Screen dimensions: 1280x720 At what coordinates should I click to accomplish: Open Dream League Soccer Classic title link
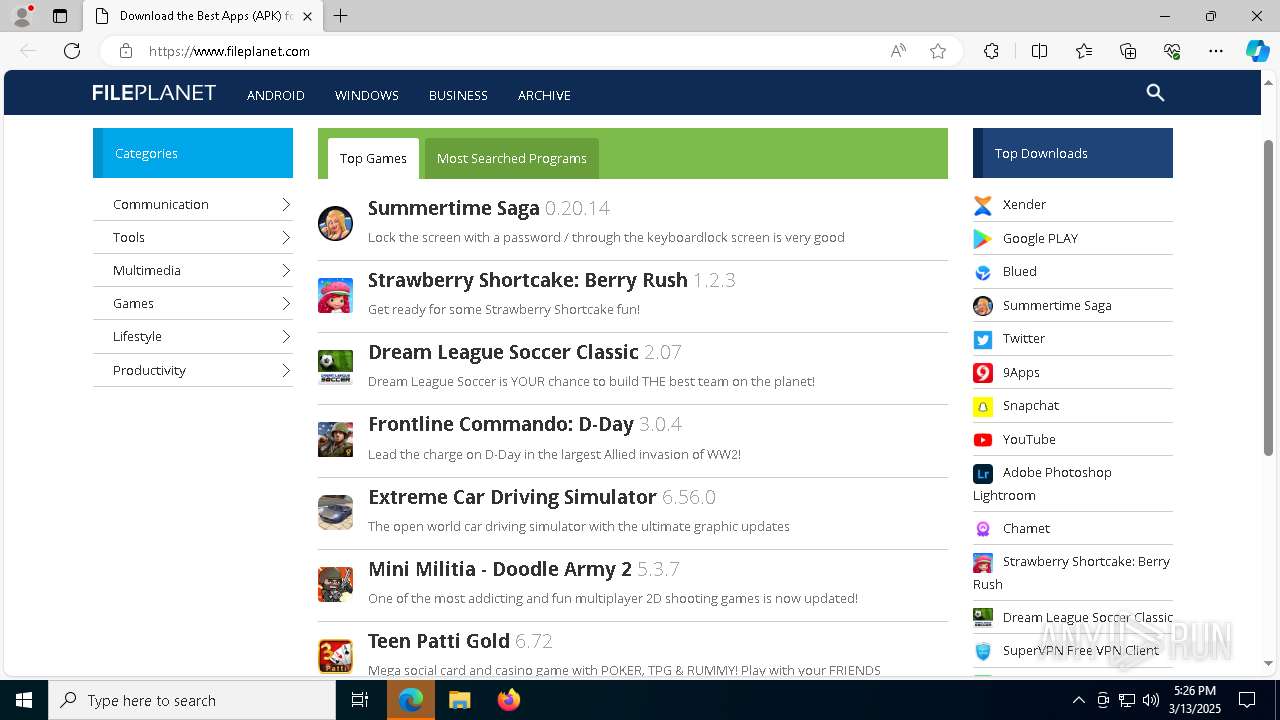click(x=503, y=352)
